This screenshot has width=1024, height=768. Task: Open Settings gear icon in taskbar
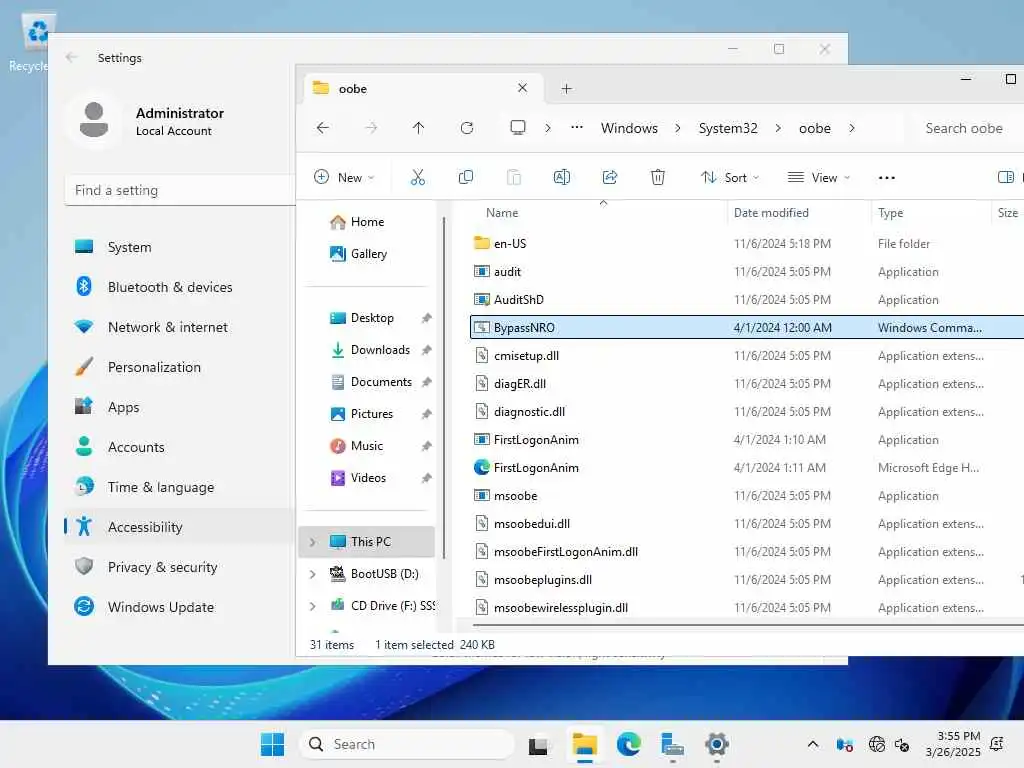click(716, 744)
